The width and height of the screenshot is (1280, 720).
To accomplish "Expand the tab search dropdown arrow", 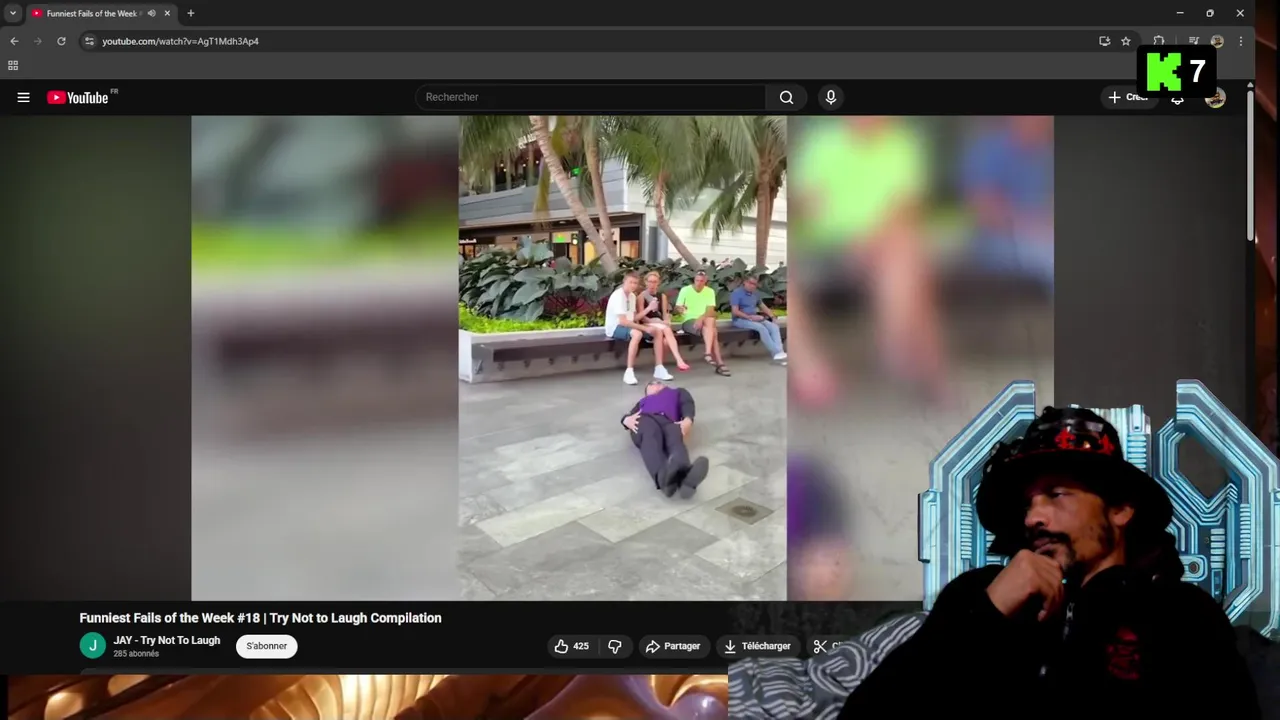I will click(x=13, y=13).
